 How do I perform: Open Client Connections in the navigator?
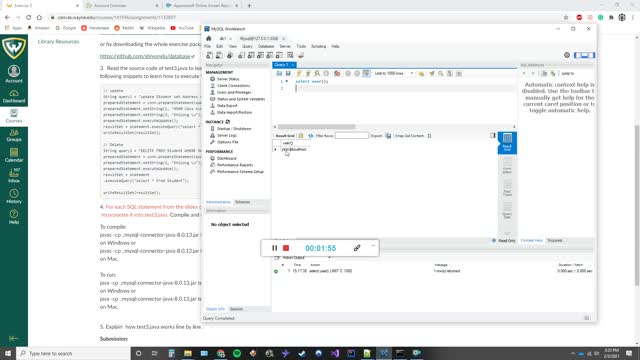233,86
